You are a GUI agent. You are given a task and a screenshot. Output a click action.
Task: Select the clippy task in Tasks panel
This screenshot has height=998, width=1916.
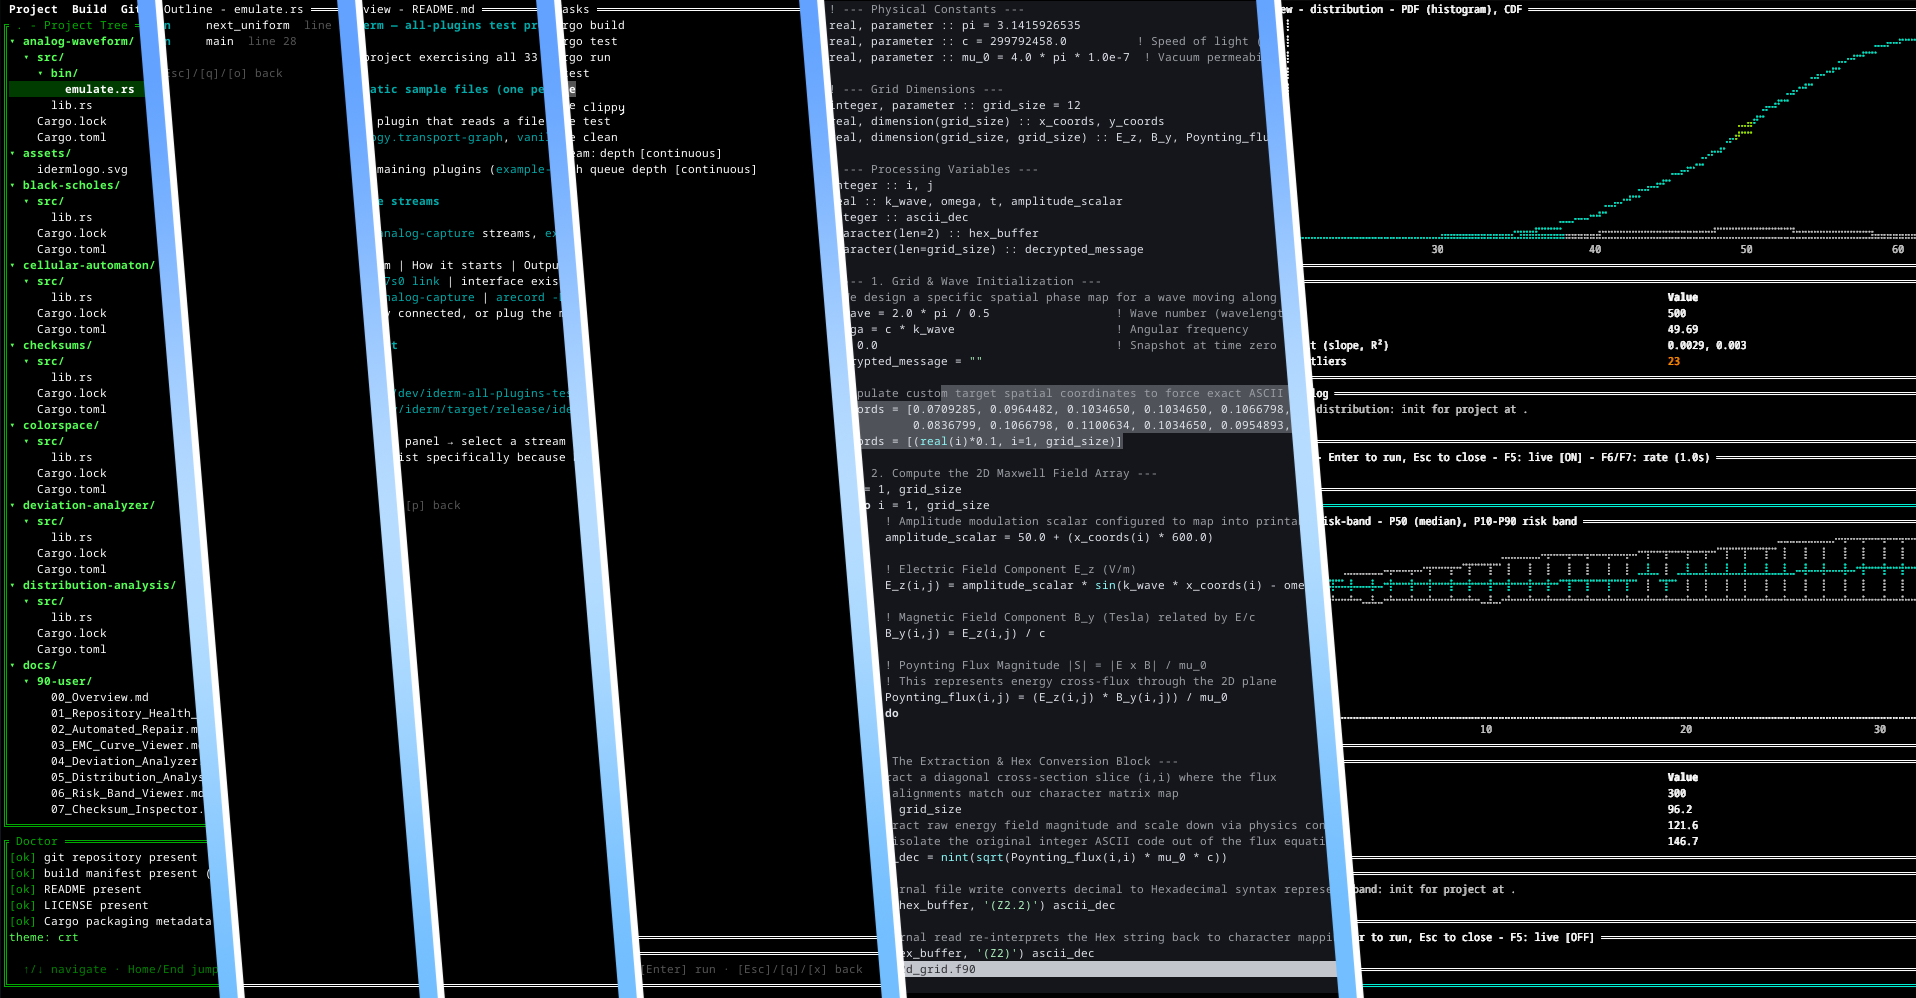click(x=603, y=107)
